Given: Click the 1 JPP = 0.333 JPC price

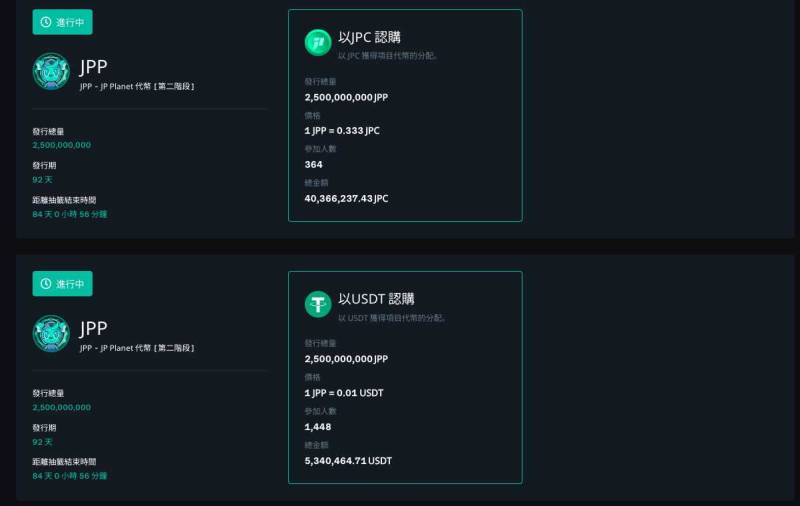Looking at the screenshot, I should (342, 131).
